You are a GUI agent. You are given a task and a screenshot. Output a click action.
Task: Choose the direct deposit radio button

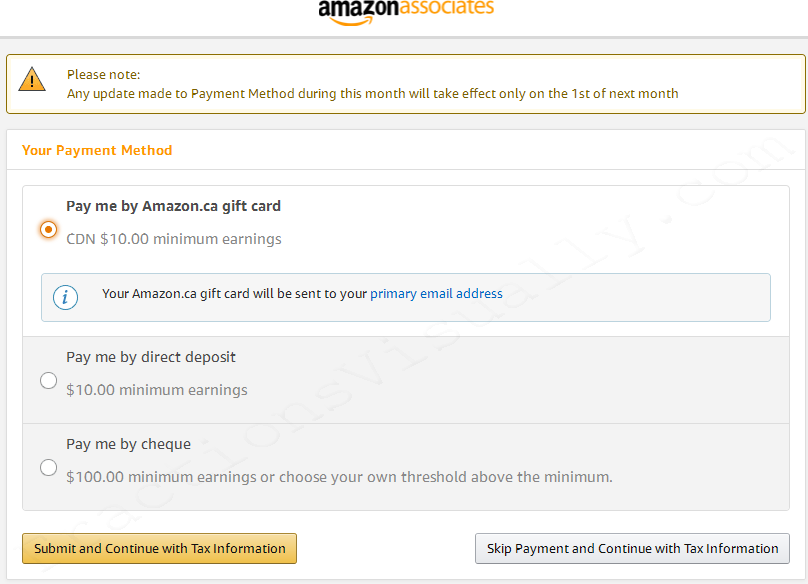(x=48, y=380)
